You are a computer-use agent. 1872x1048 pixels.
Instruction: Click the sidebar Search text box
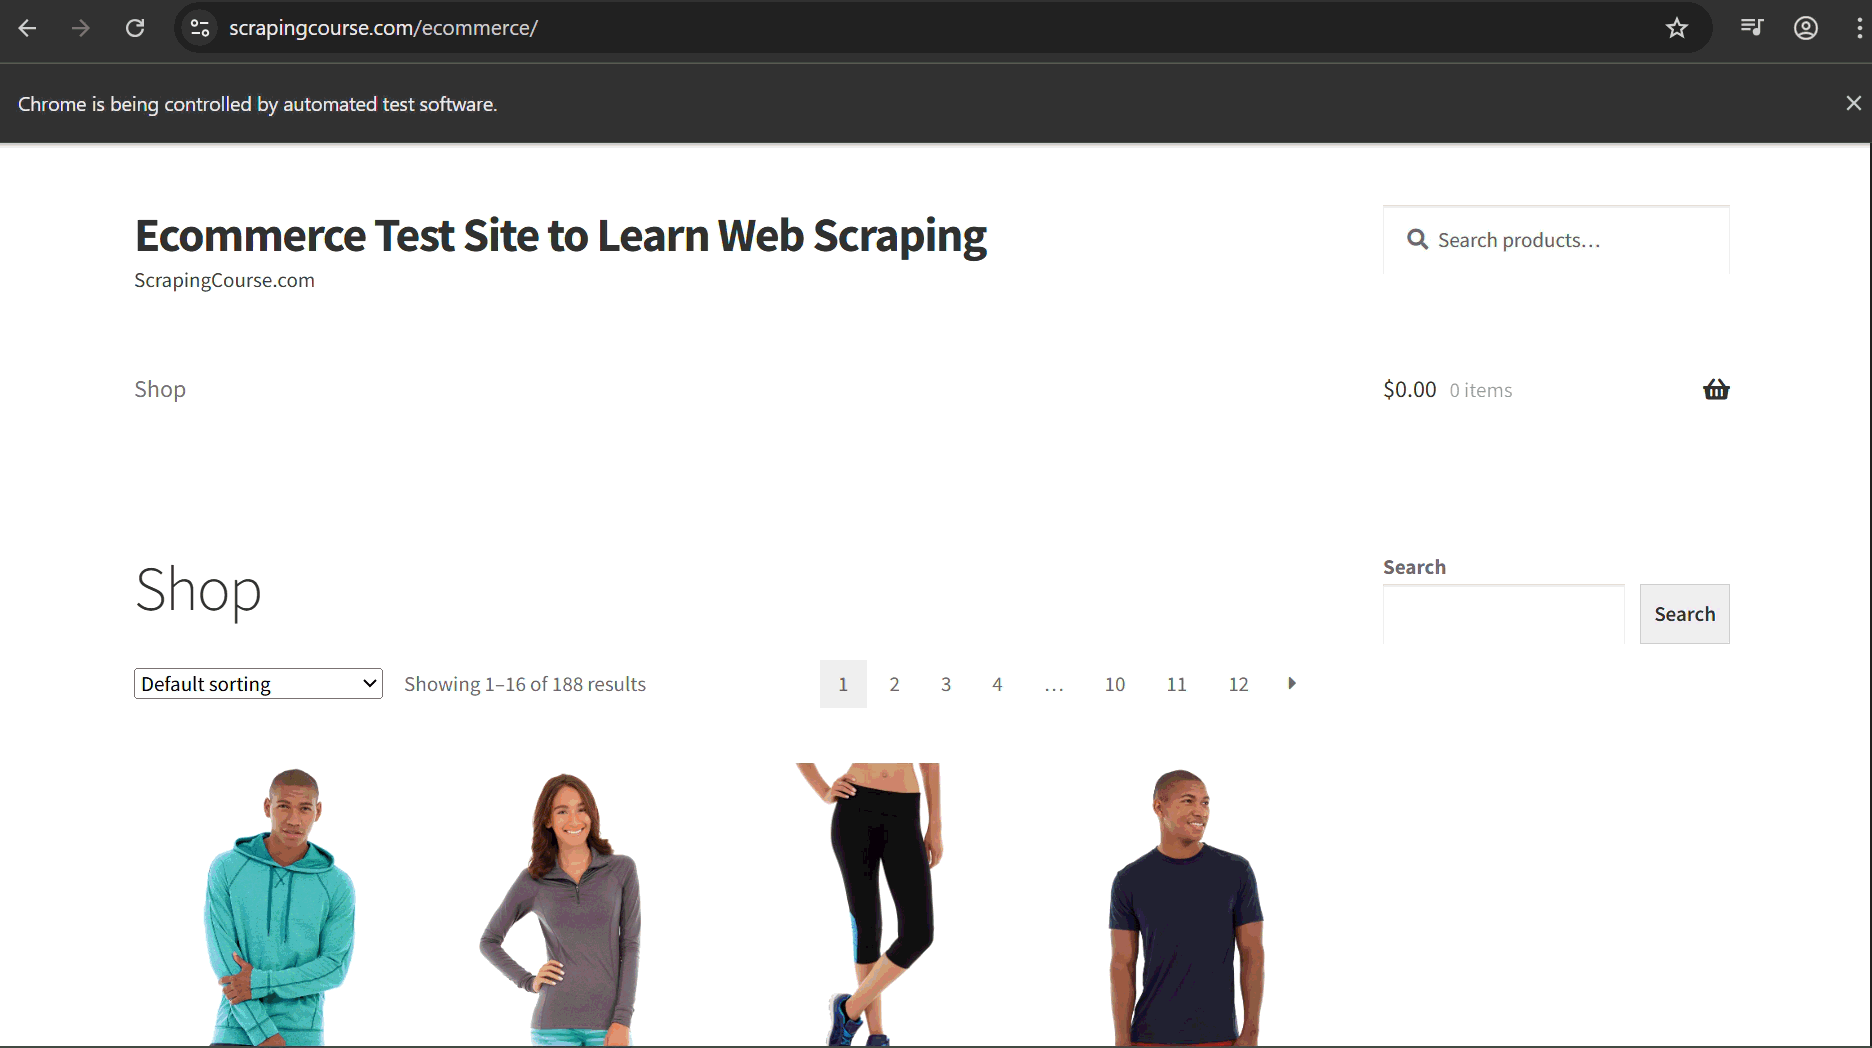click(1504, 614)
